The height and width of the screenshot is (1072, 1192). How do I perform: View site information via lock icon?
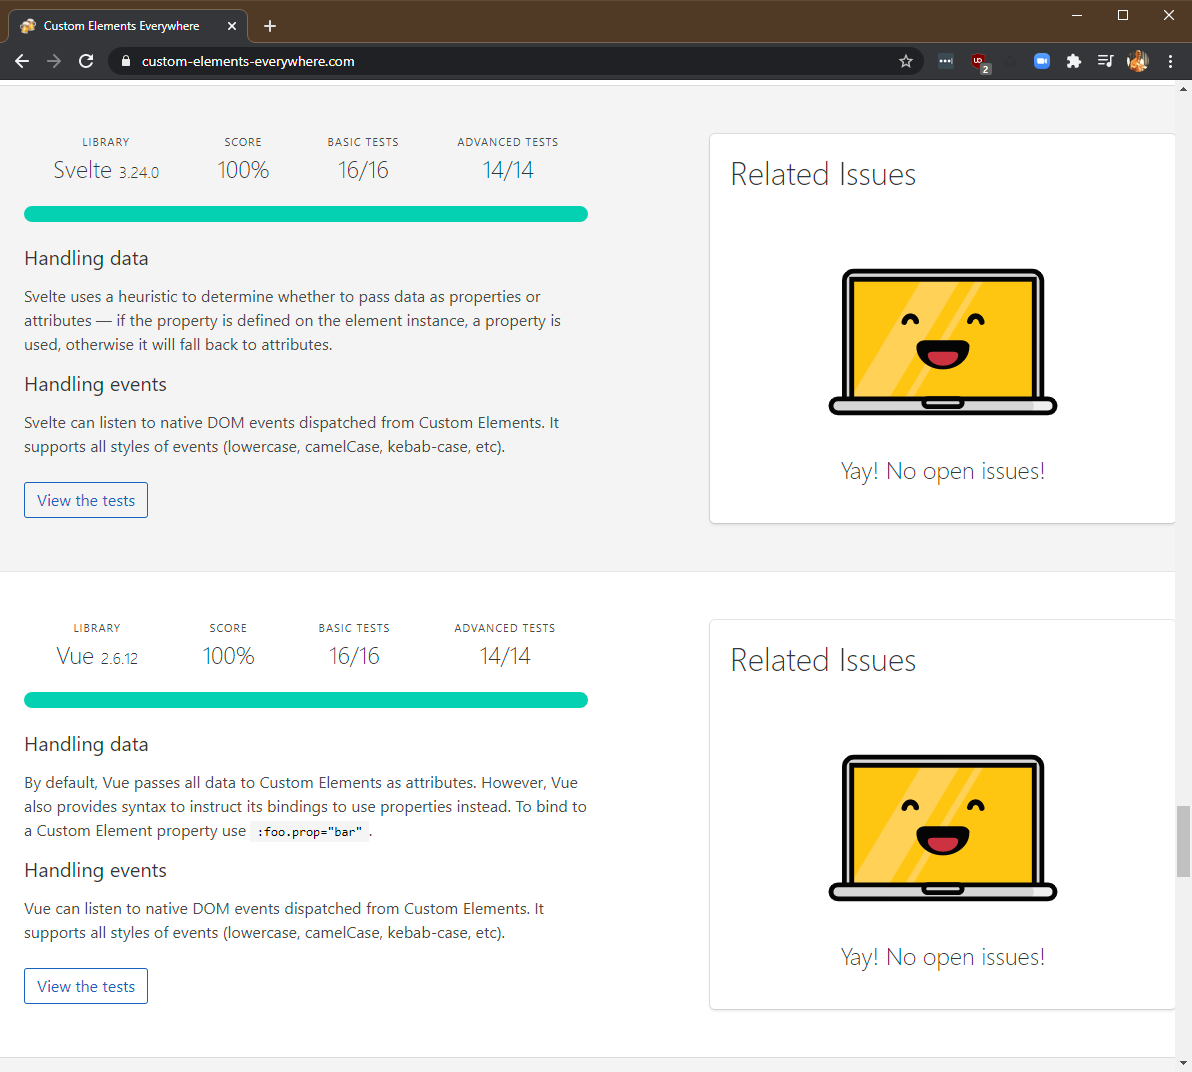click(126, 62)
